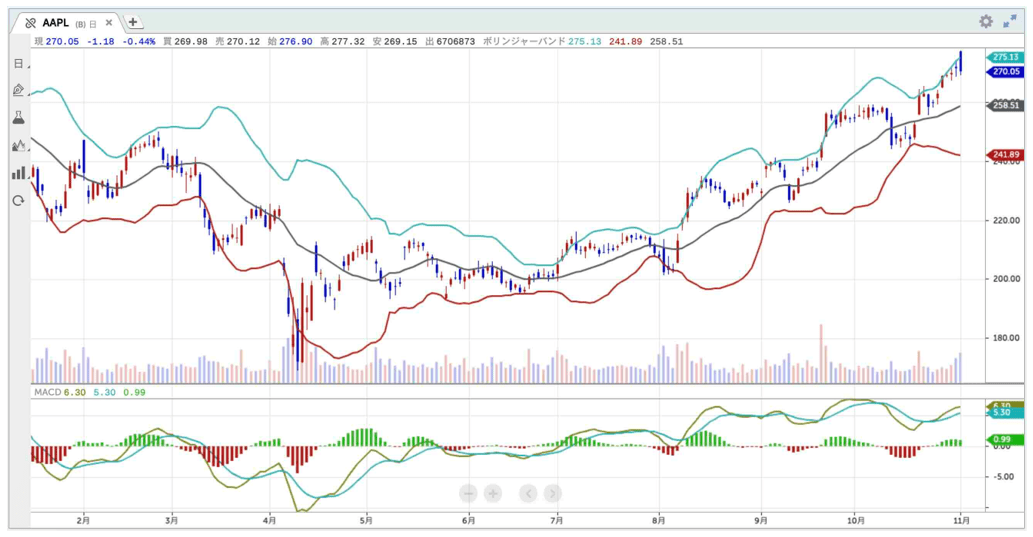Image resolution: width=1033 pixels, height=537 pixels.
Task: Click the link symbol icon in AAPL tab
Action: click(30, 22)
